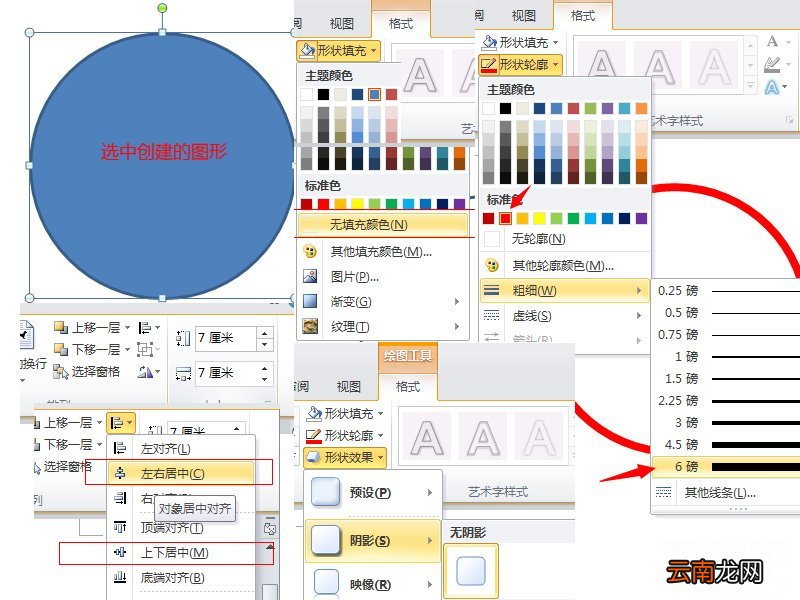Viewport: 800px width, 600px height.
Task: Select the 1.5 磅 line weight
Action: [727, 379]
